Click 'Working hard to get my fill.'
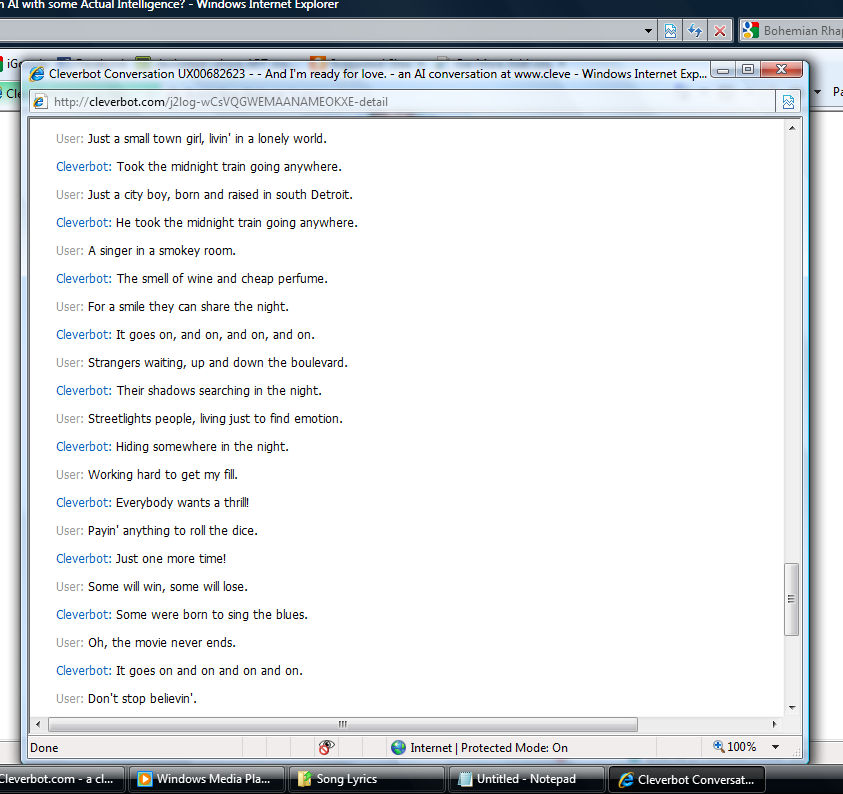 coord(162,474)
